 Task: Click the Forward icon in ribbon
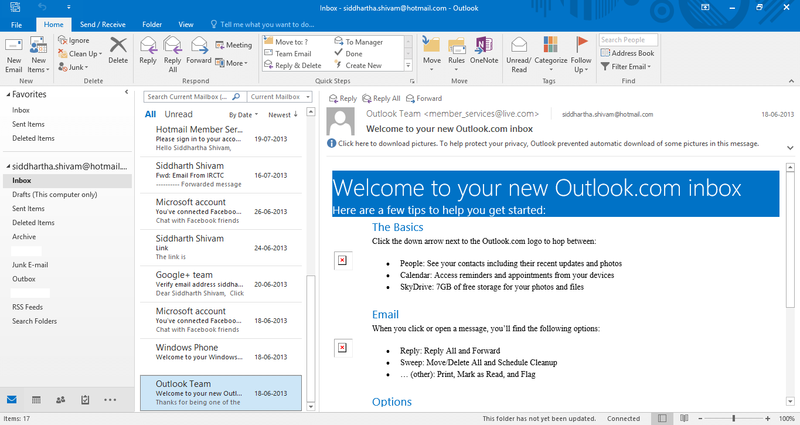(x=199, y=45)
